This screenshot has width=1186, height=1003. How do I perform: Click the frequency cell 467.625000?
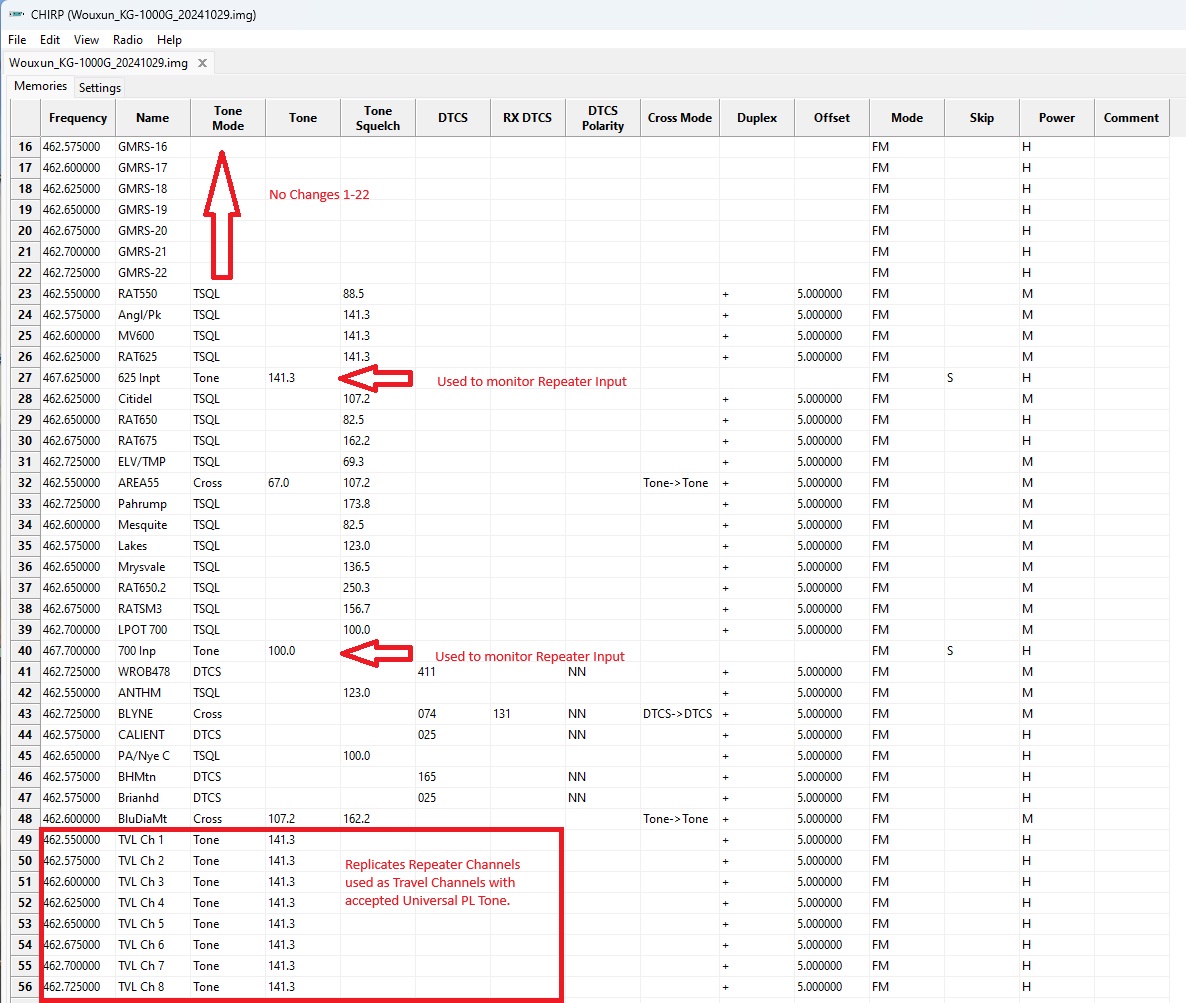pos(77,378)
